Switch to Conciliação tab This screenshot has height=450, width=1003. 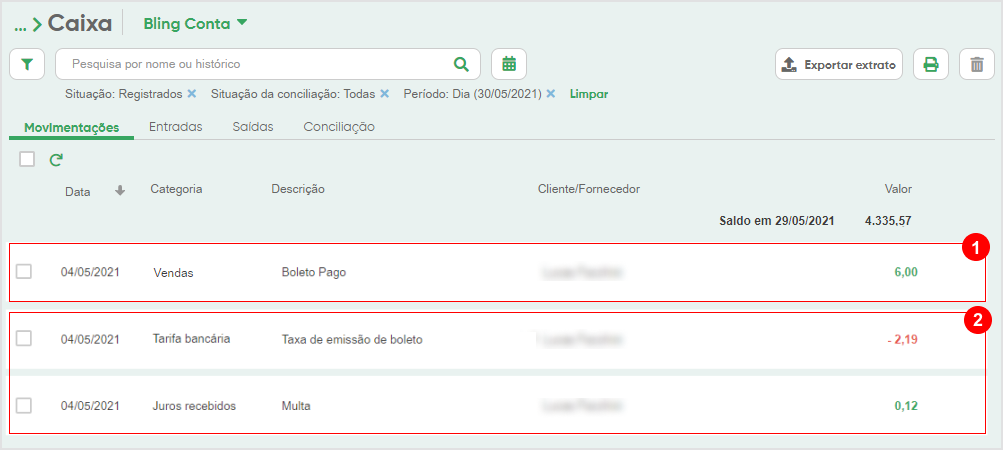point(339,127)
